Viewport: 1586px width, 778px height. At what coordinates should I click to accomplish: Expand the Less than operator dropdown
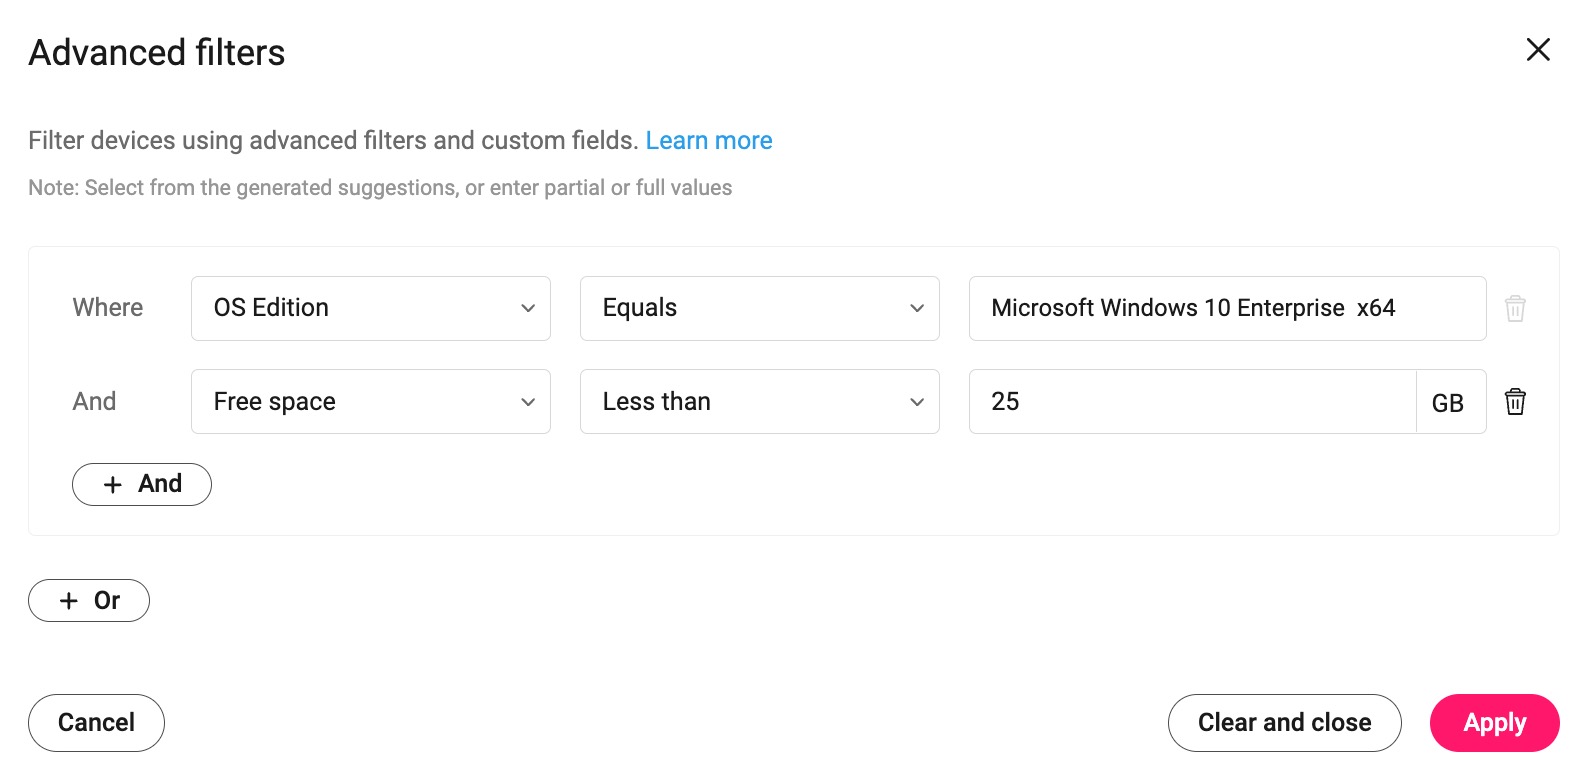[759, 402]
